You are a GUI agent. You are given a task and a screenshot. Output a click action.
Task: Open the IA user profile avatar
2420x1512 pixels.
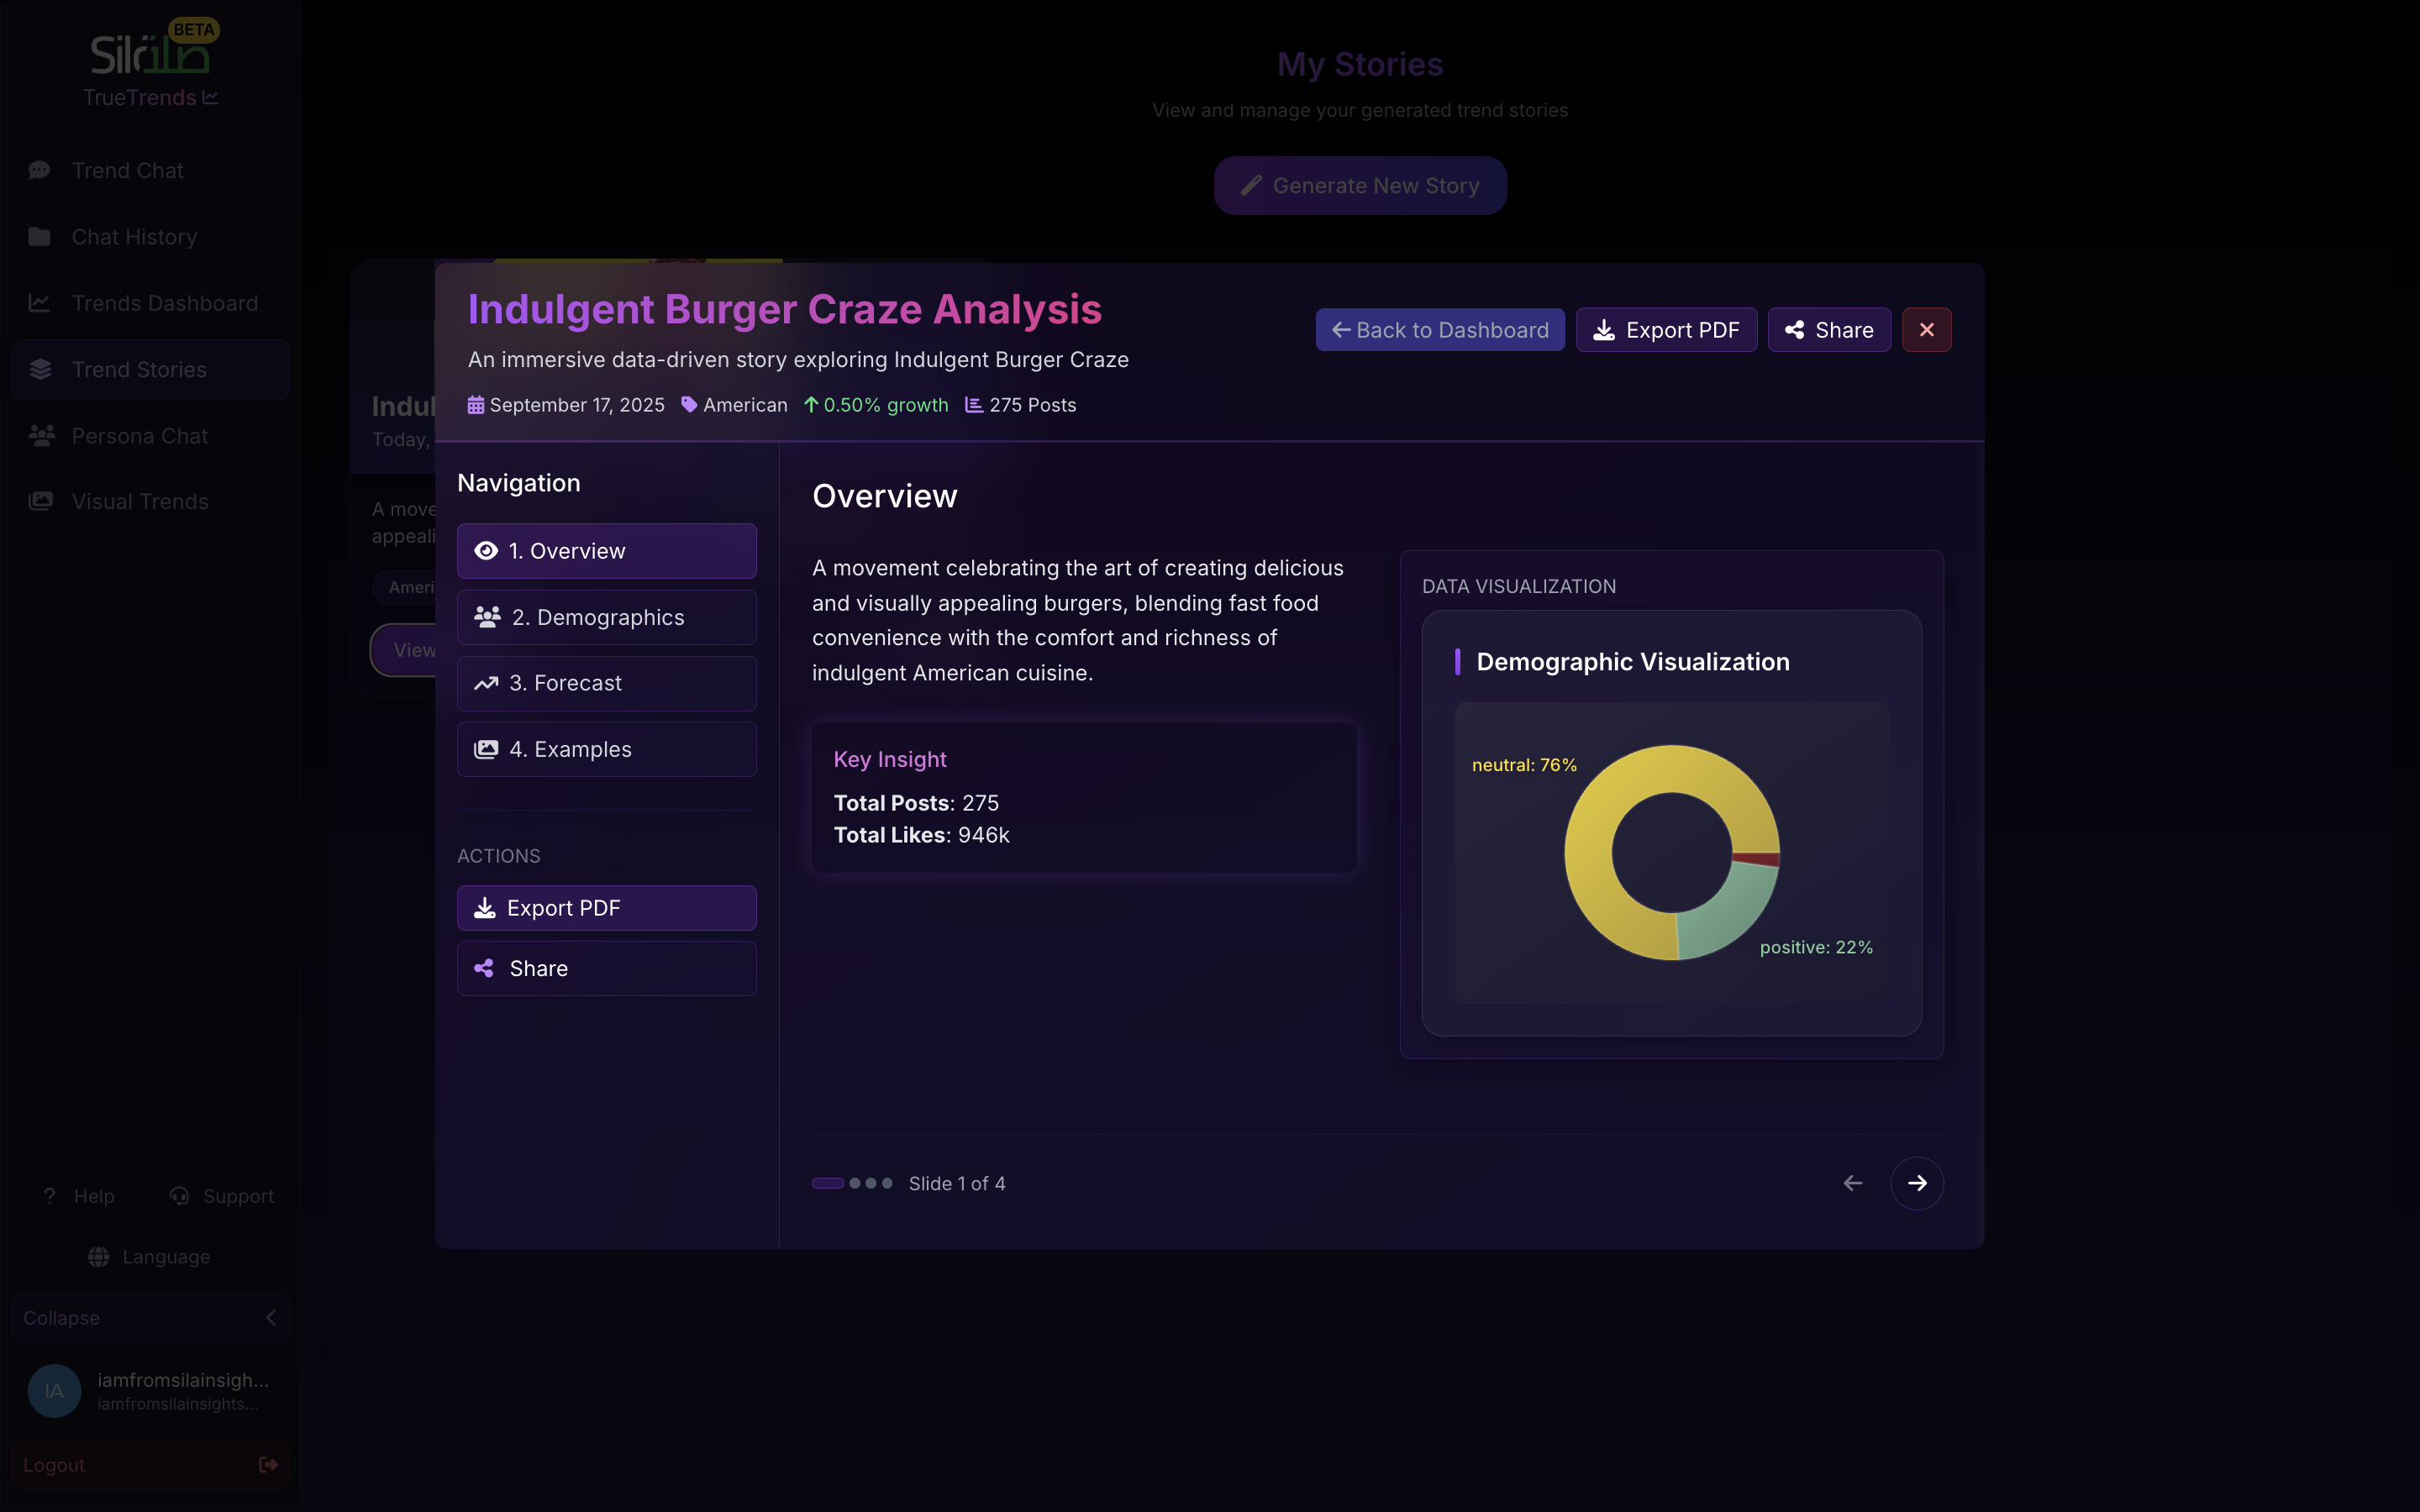pos(54,1390)
